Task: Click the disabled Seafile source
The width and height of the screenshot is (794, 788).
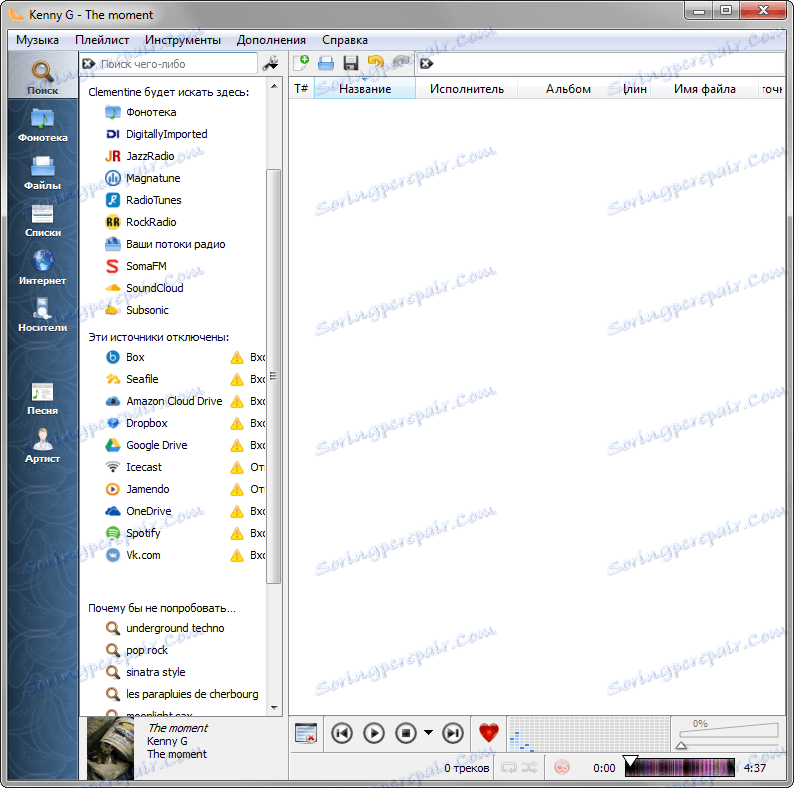Action: coord(131,379)
